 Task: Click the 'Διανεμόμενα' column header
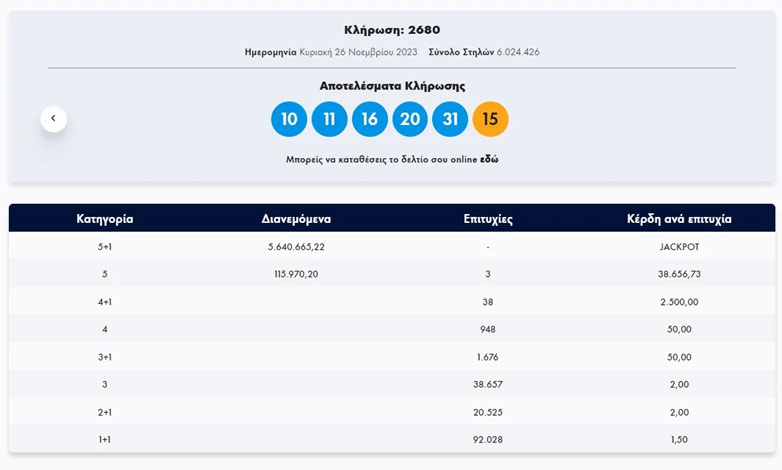pos(297,218)
